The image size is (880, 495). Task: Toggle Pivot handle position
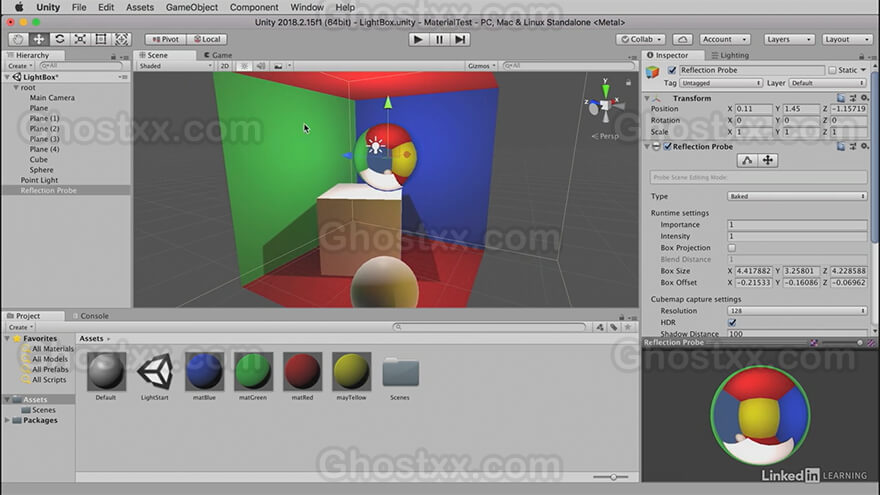tap(165, 39)
